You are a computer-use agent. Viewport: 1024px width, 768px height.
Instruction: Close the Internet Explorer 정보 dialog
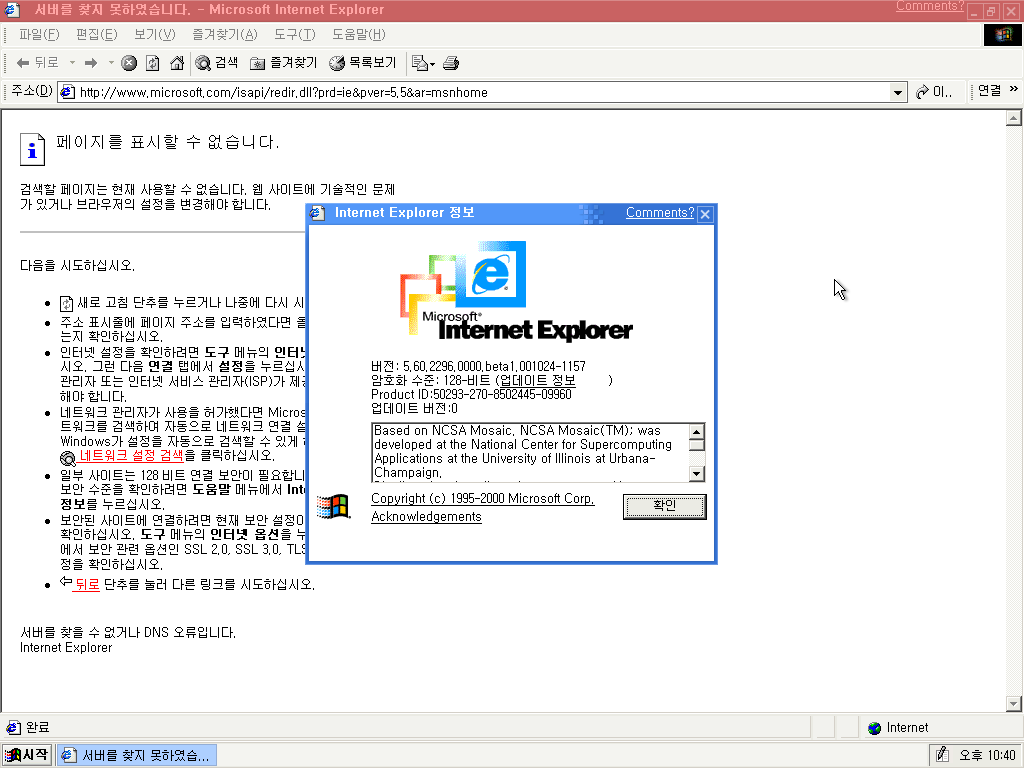click(x=705, y=214)
